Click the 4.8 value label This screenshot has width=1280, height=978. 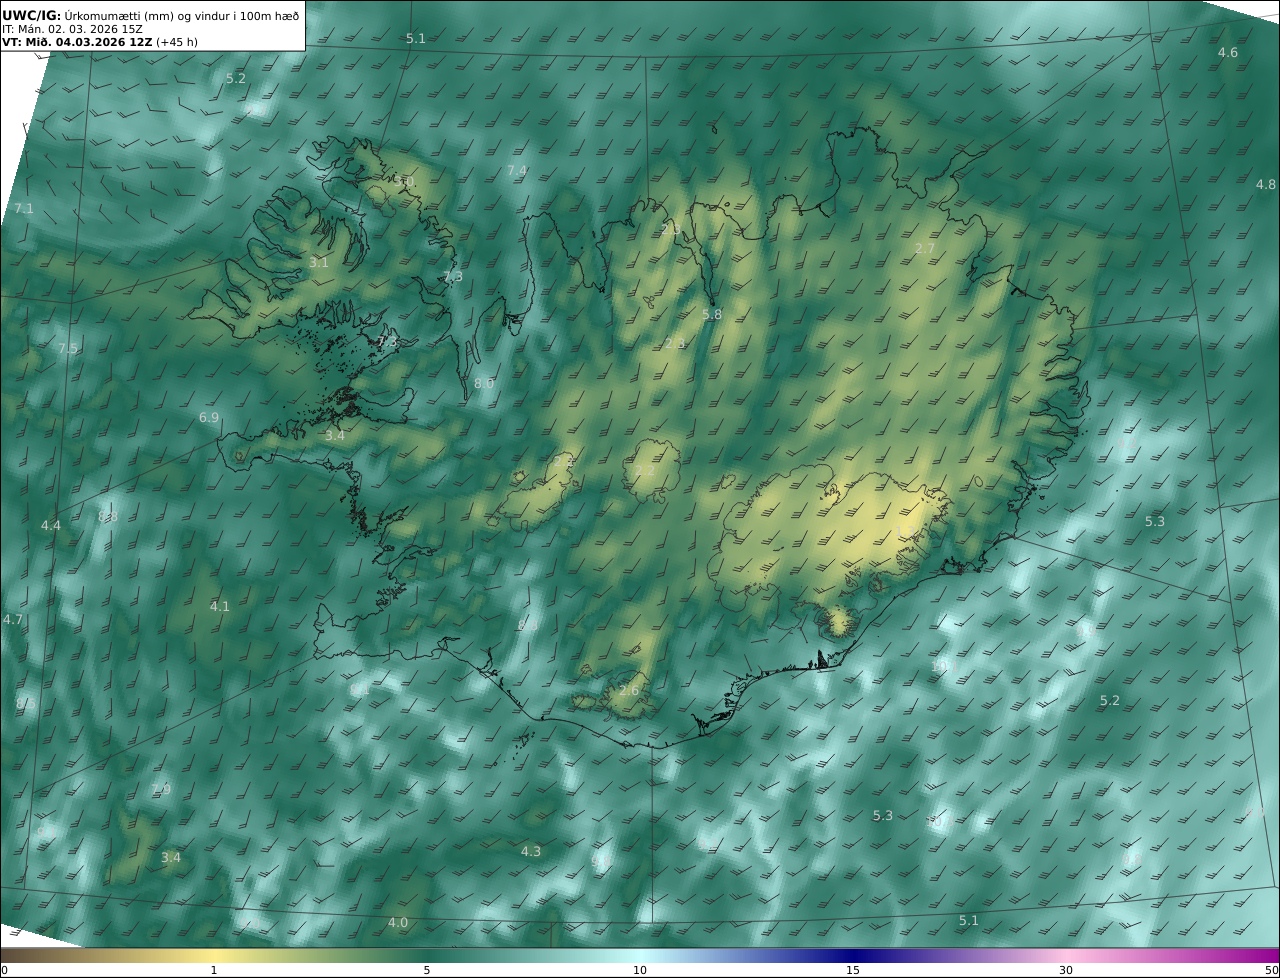pyautogui.click(x=1265, y=185)
